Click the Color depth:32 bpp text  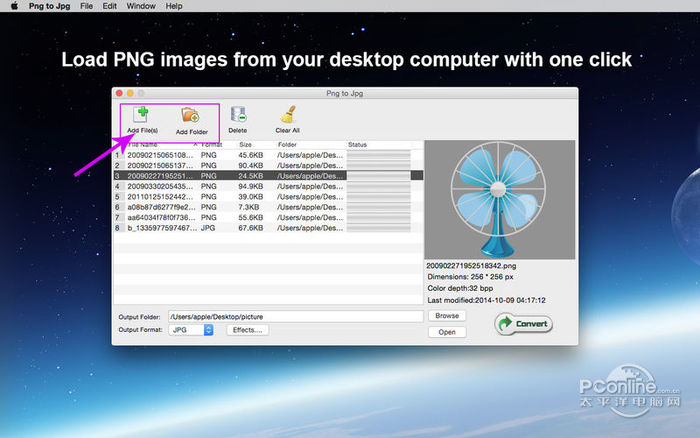pyautogui.click(x=460, y=288)
